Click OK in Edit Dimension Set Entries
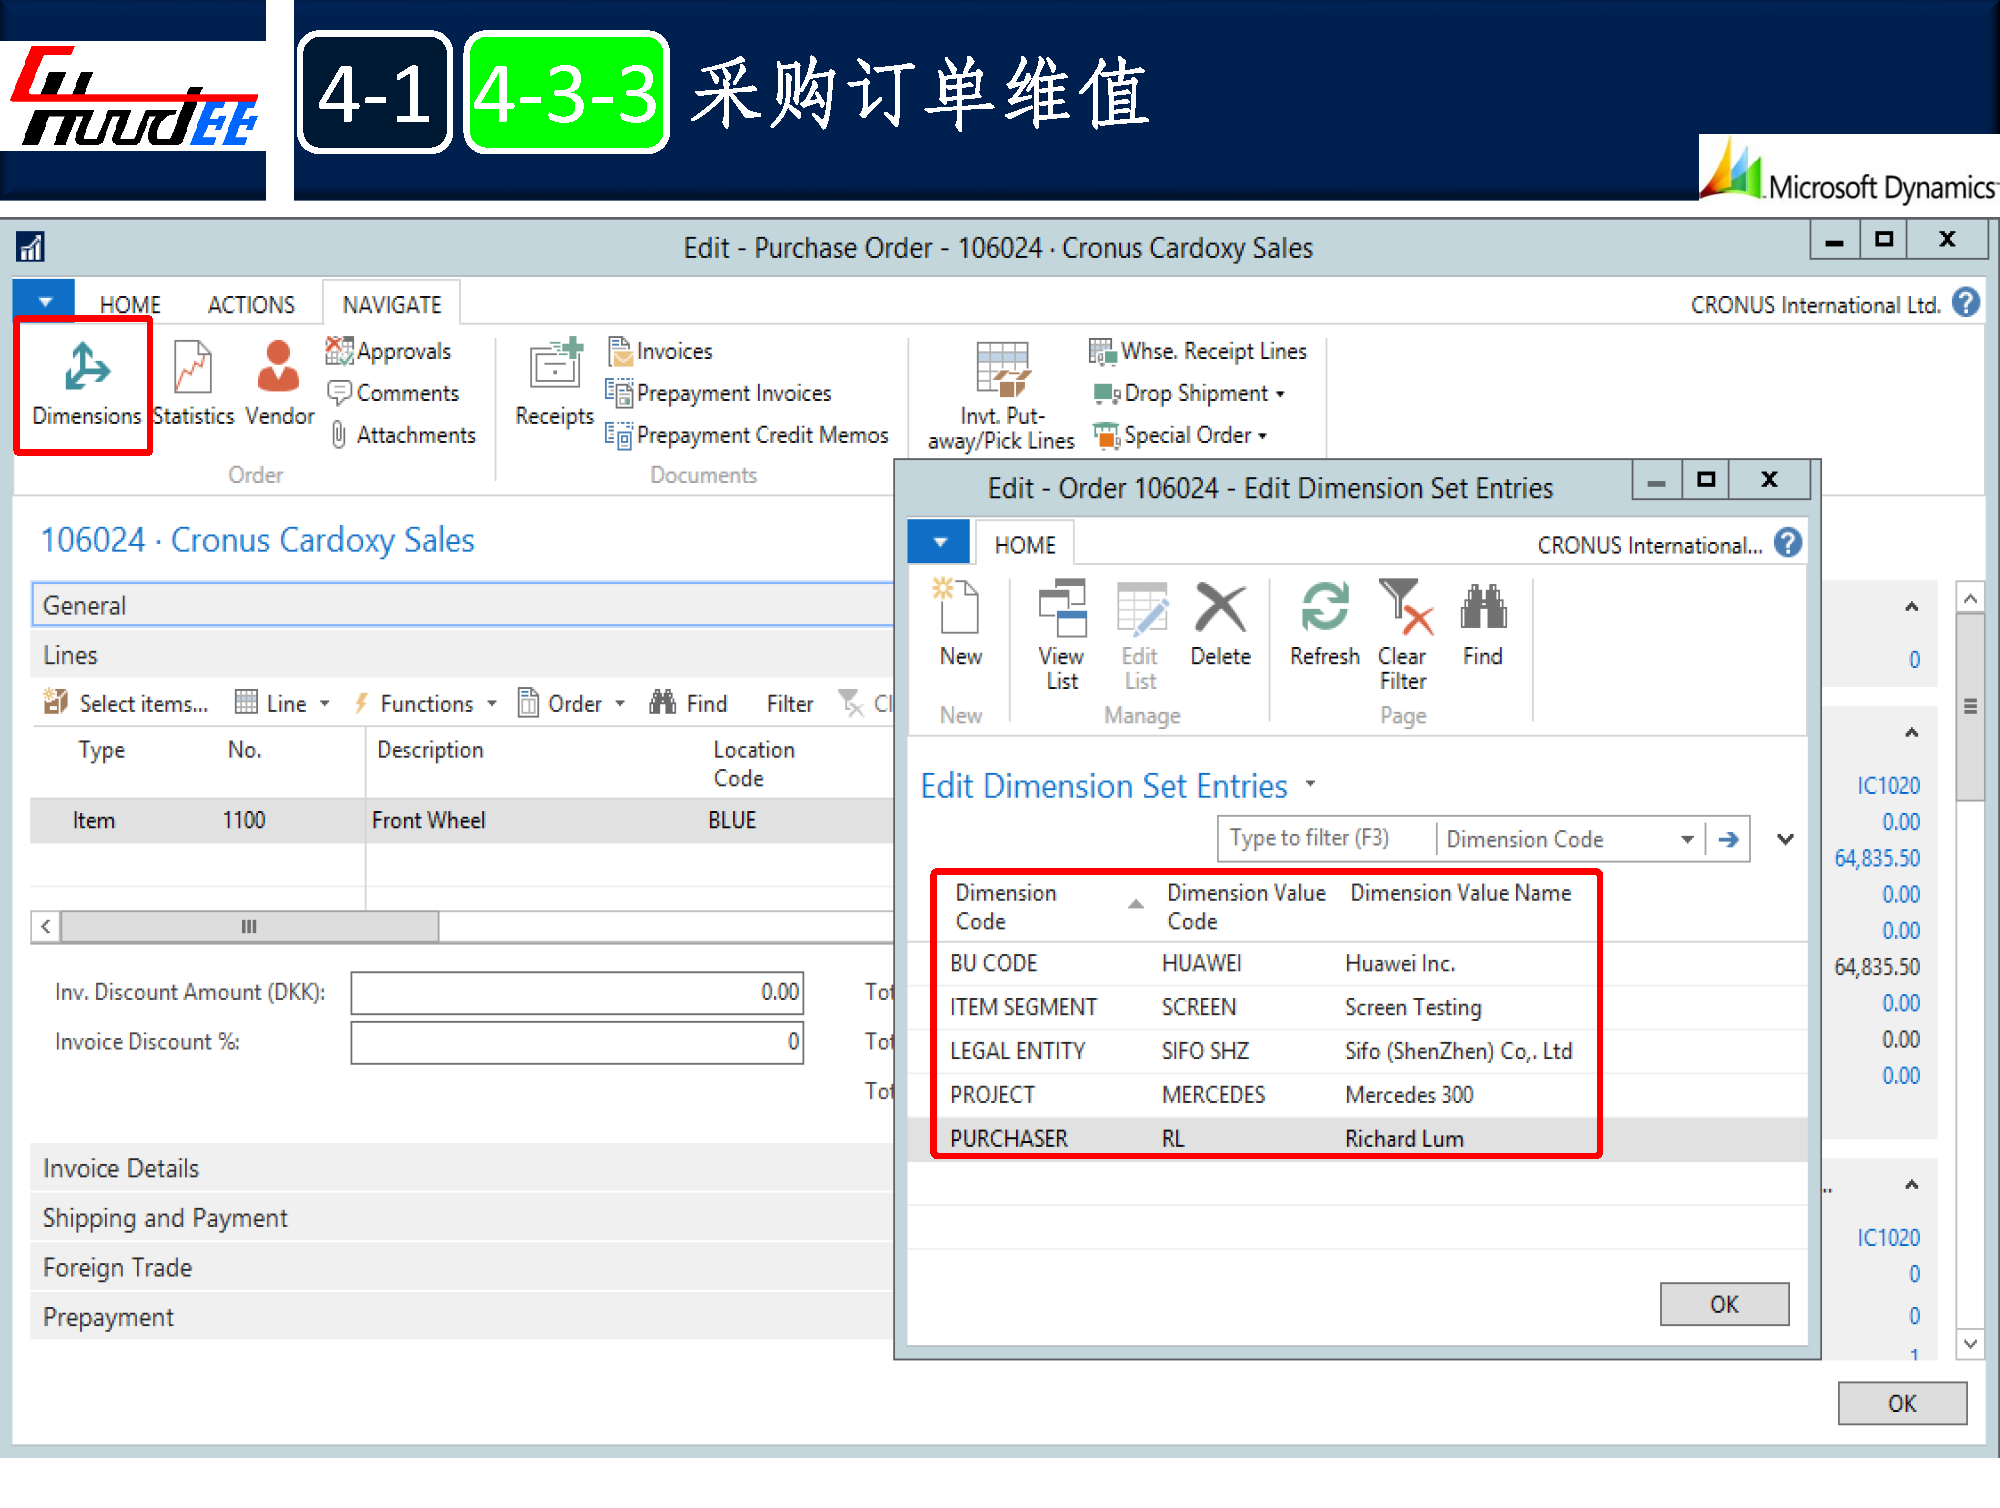The image size is (2000, 1508). point(1723,1304)
